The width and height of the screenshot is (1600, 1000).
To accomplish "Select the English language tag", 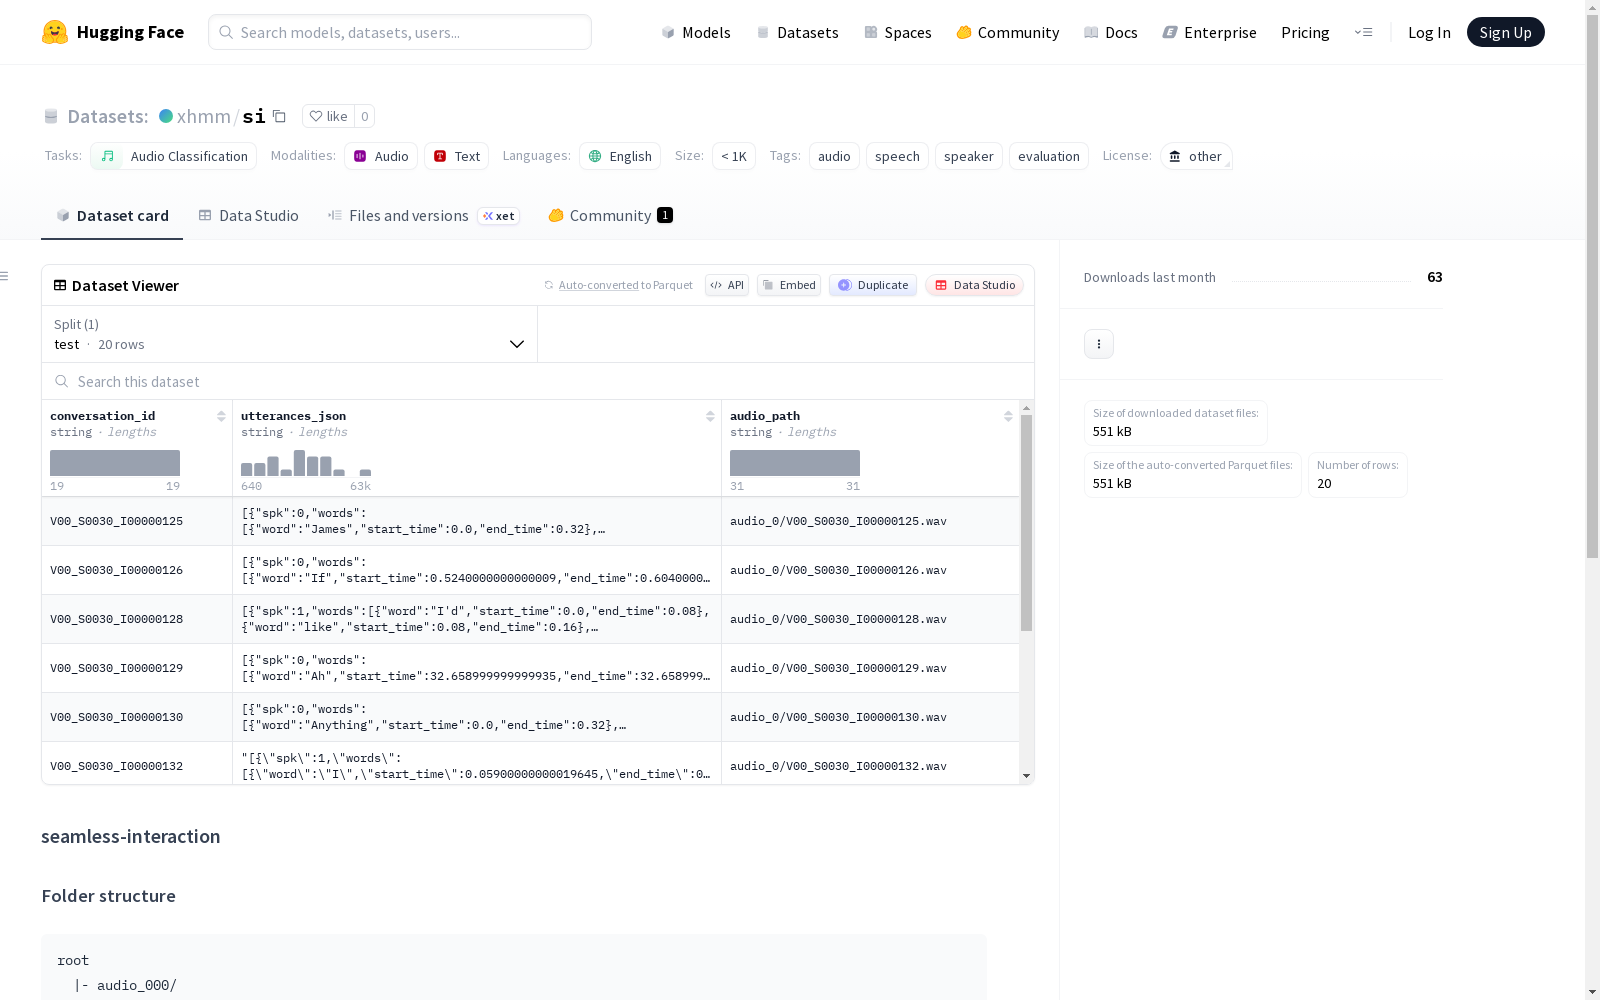I will (x=620, y=156).
